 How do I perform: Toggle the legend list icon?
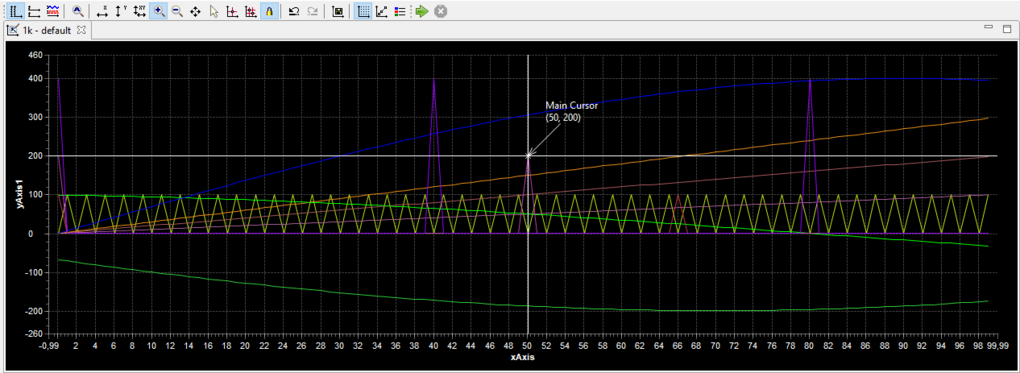pos(401,11)
